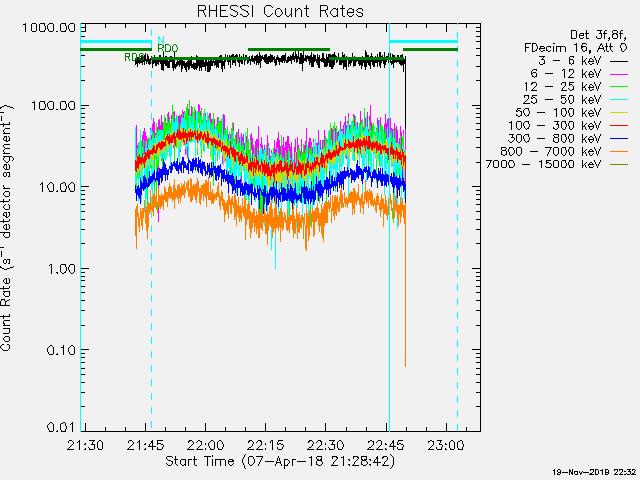Click the yellow line swatch for 50-100 keV
This screenshot has width=640, height=480.
pyautogui.click(x=619, y=113)
